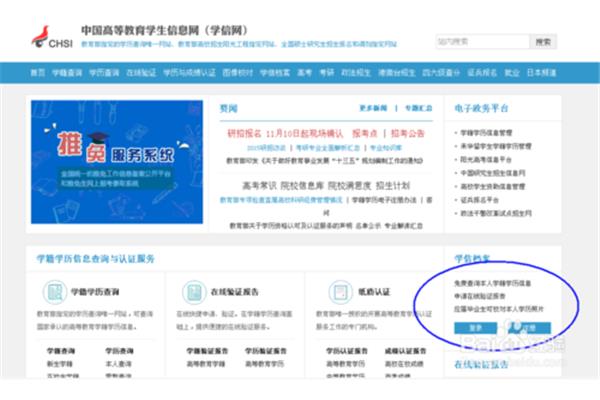Open 学籍查询 in the navigation bar

[67, 72]
